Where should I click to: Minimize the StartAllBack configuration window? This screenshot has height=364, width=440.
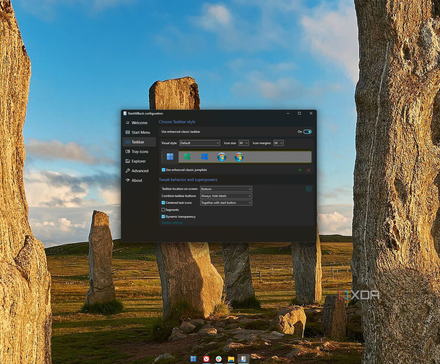coord(288,113)
